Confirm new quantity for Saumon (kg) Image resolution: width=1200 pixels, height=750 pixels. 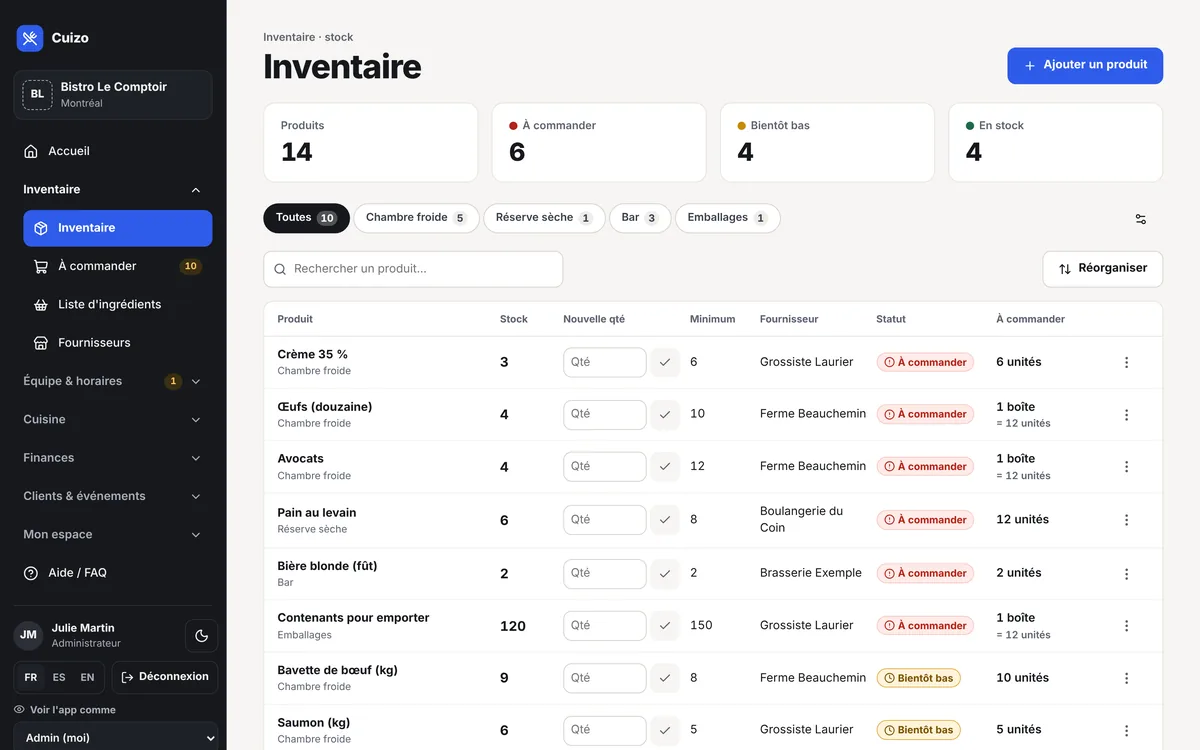click(x=665, y=730)
